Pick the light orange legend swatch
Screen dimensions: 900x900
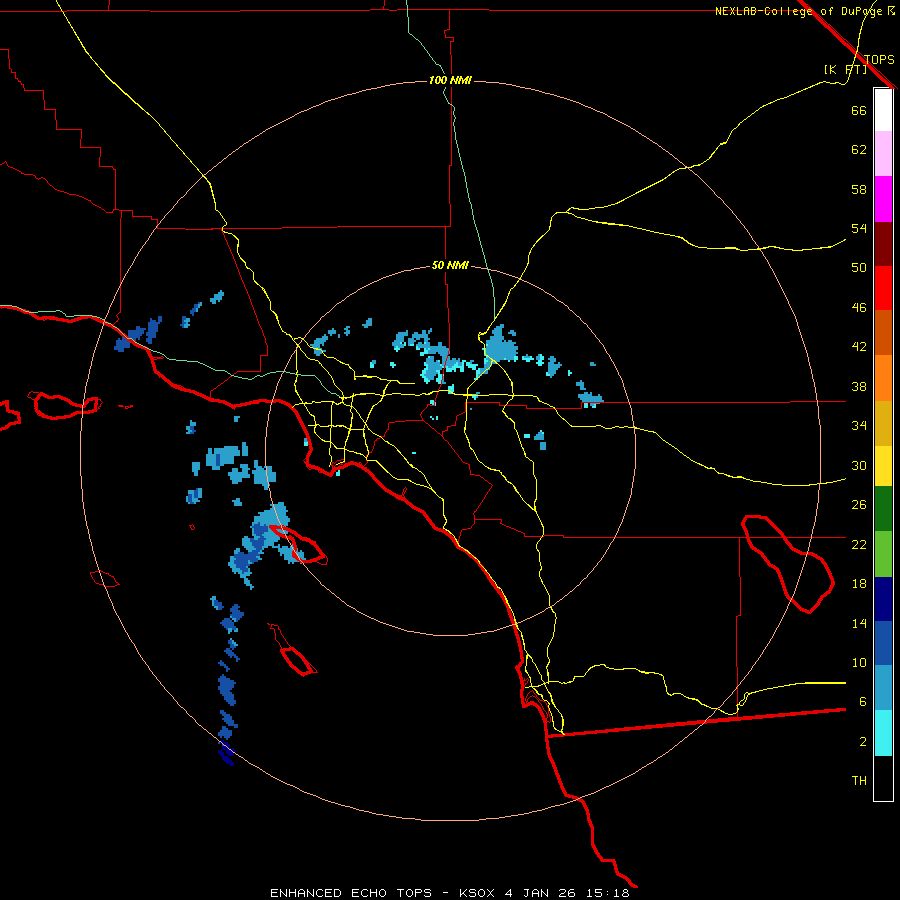pos(883,378)
